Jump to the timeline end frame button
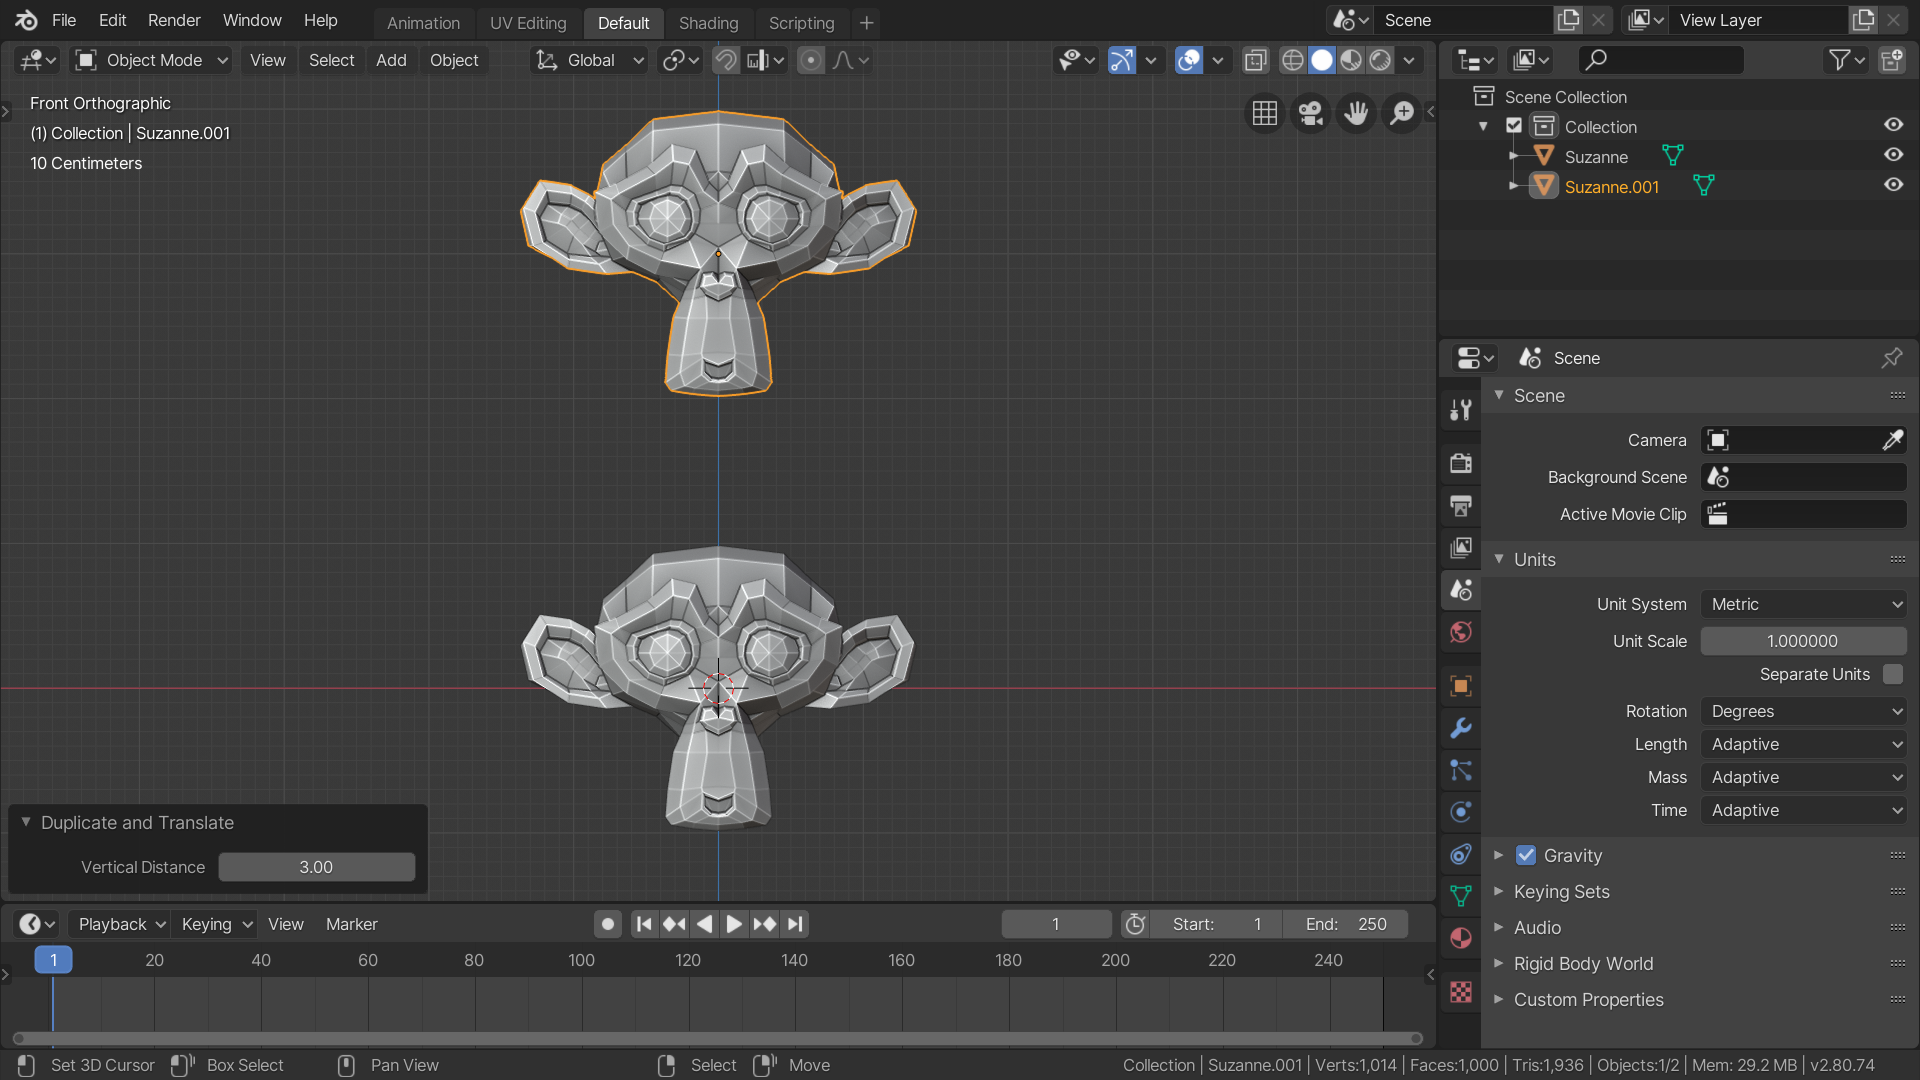 pos(795,924)
